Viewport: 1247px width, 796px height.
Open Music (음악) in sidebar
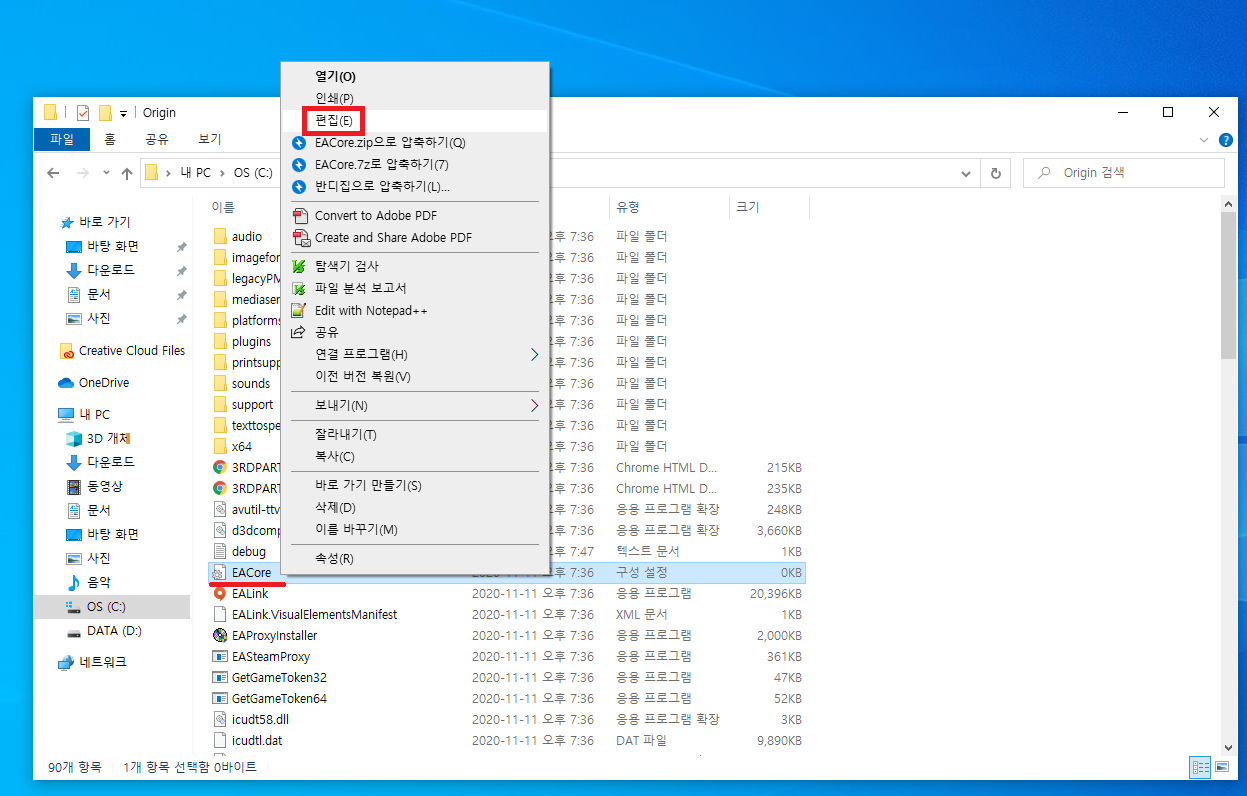[88, 582]
